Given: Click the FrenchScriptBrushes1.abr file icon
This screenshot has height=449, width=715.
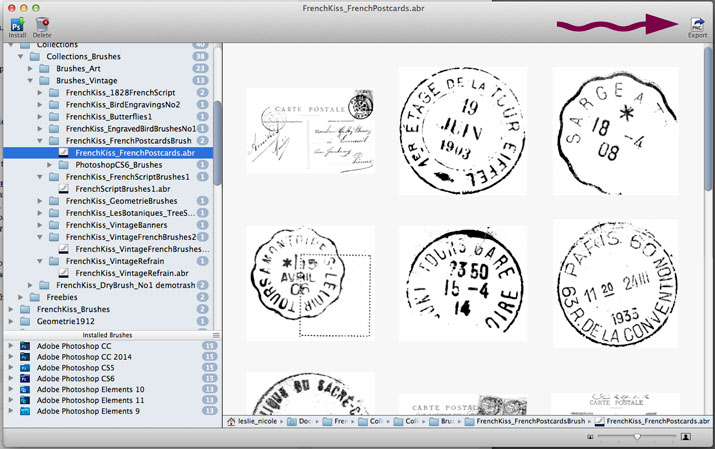Looking at the screenshot, I should pos(64,189).
